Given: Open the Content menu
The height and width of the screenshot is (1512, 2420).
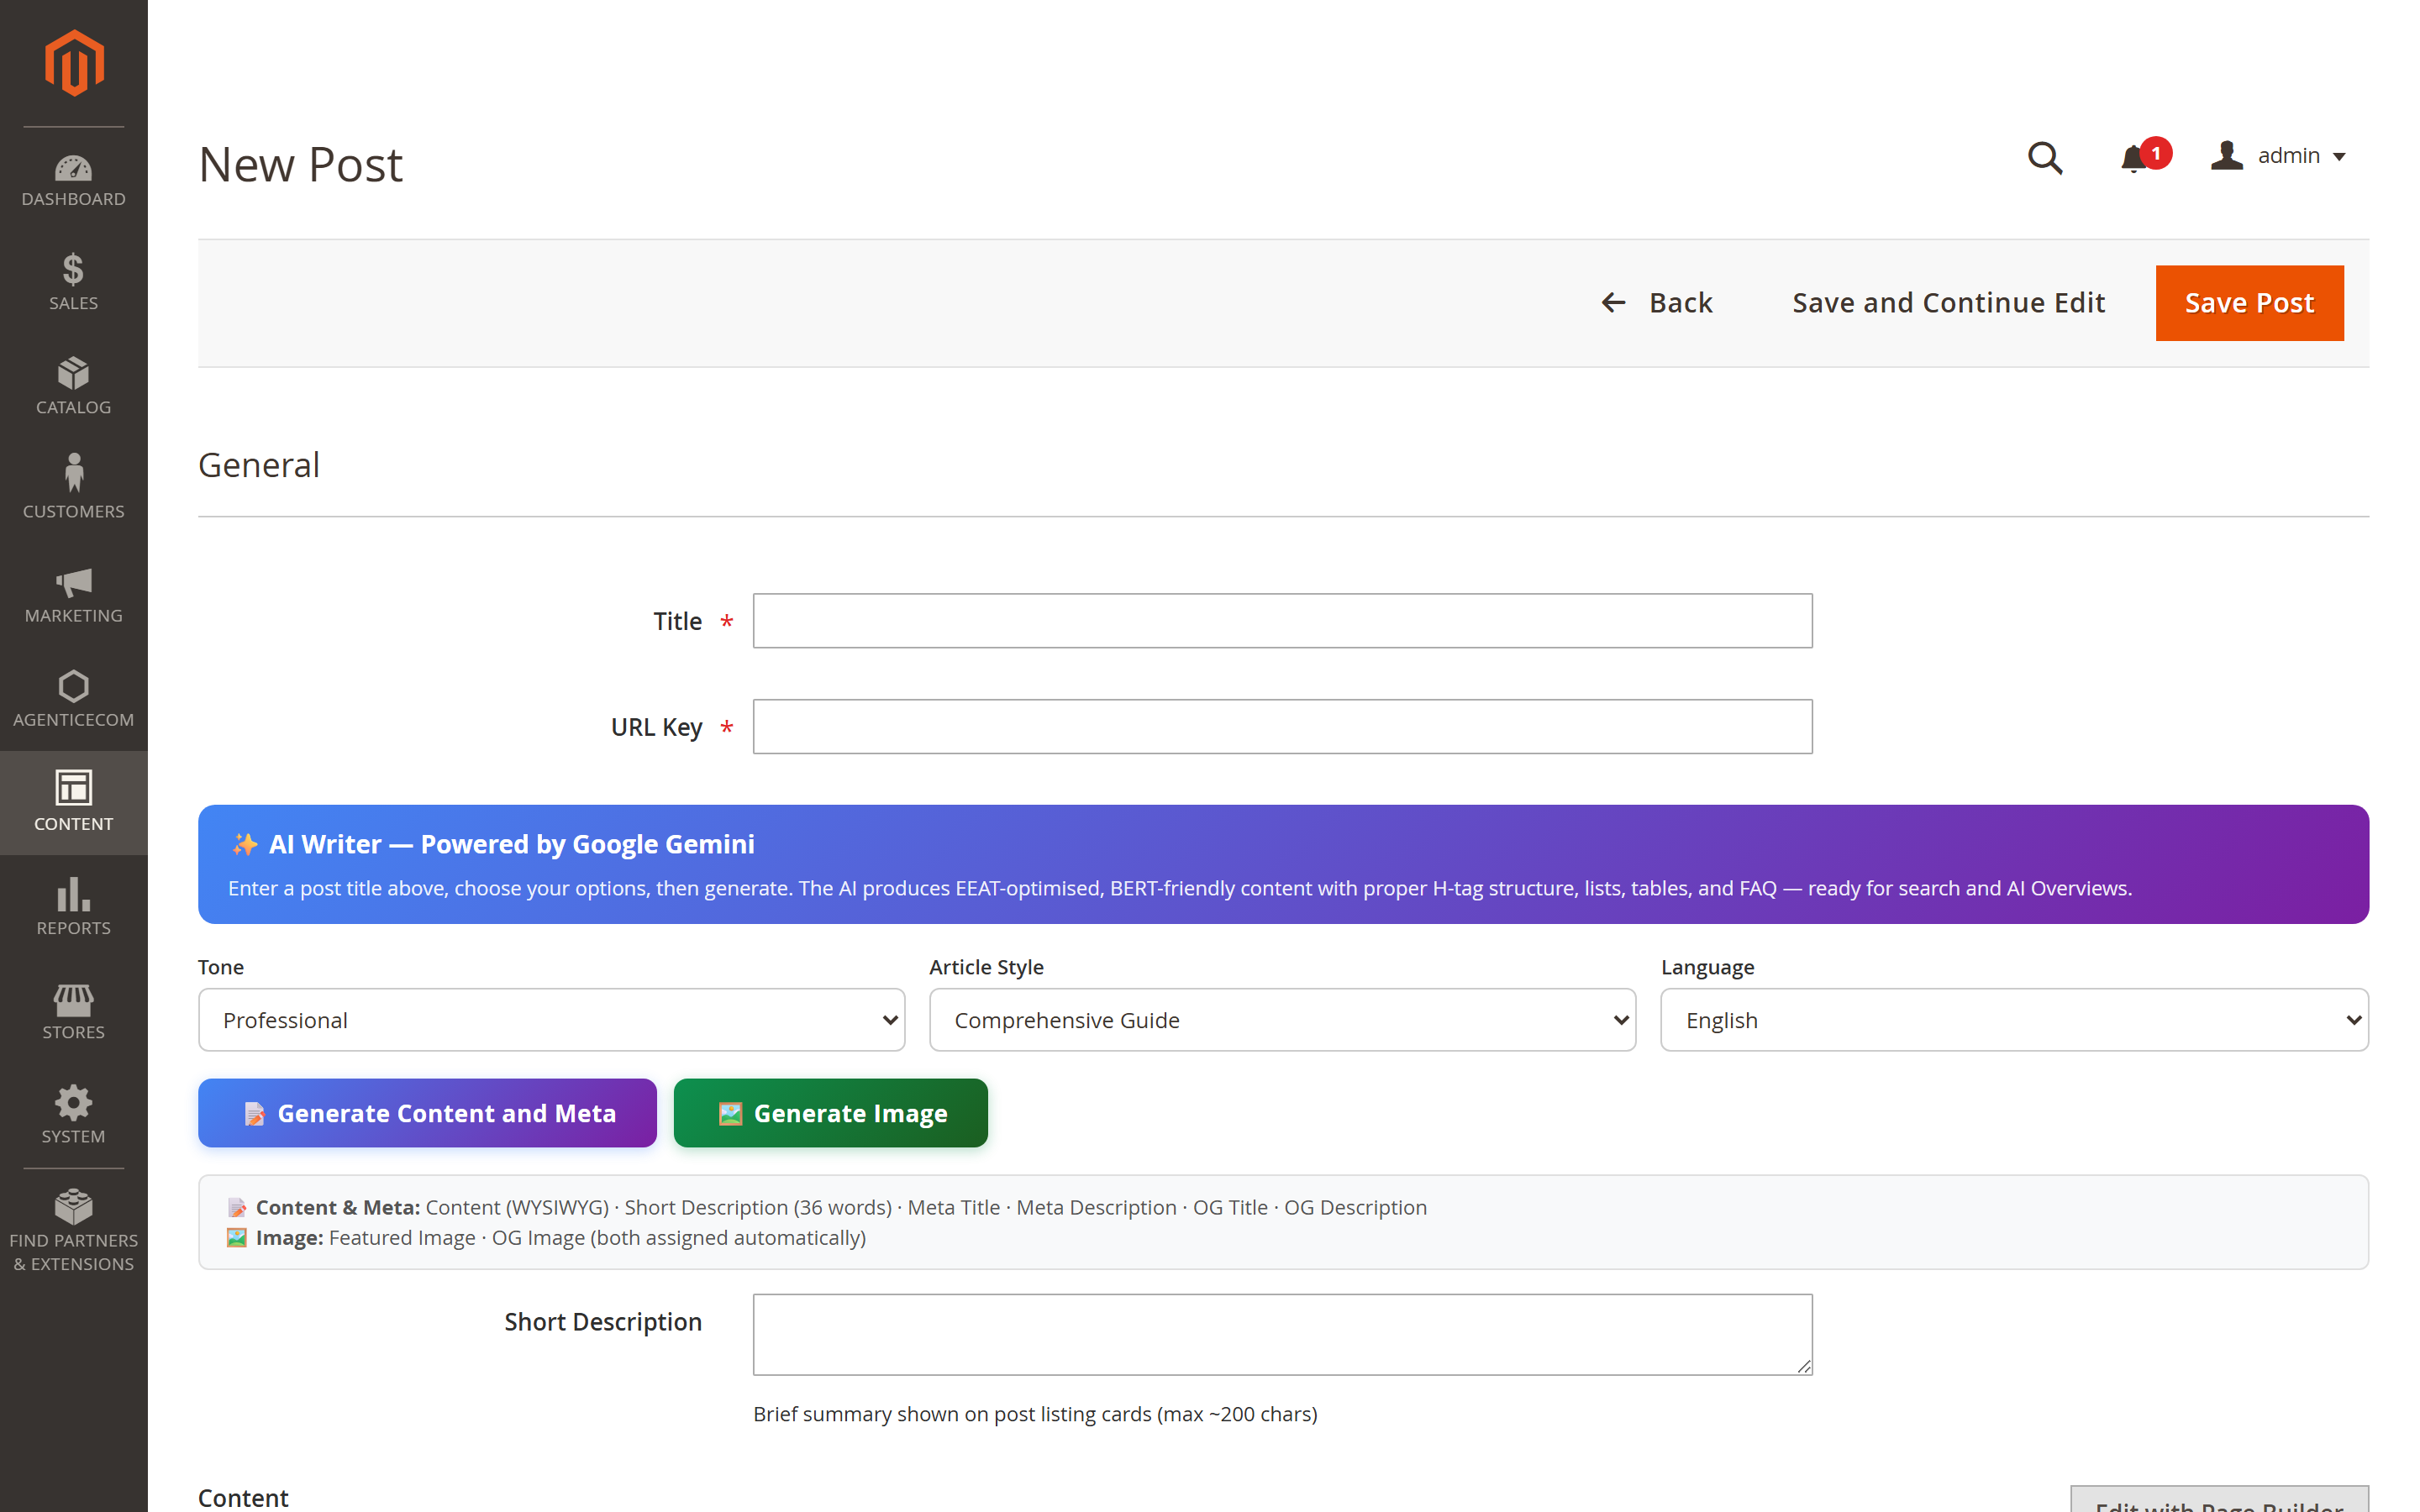Looking at the screenshot, I should click(73, 802).
